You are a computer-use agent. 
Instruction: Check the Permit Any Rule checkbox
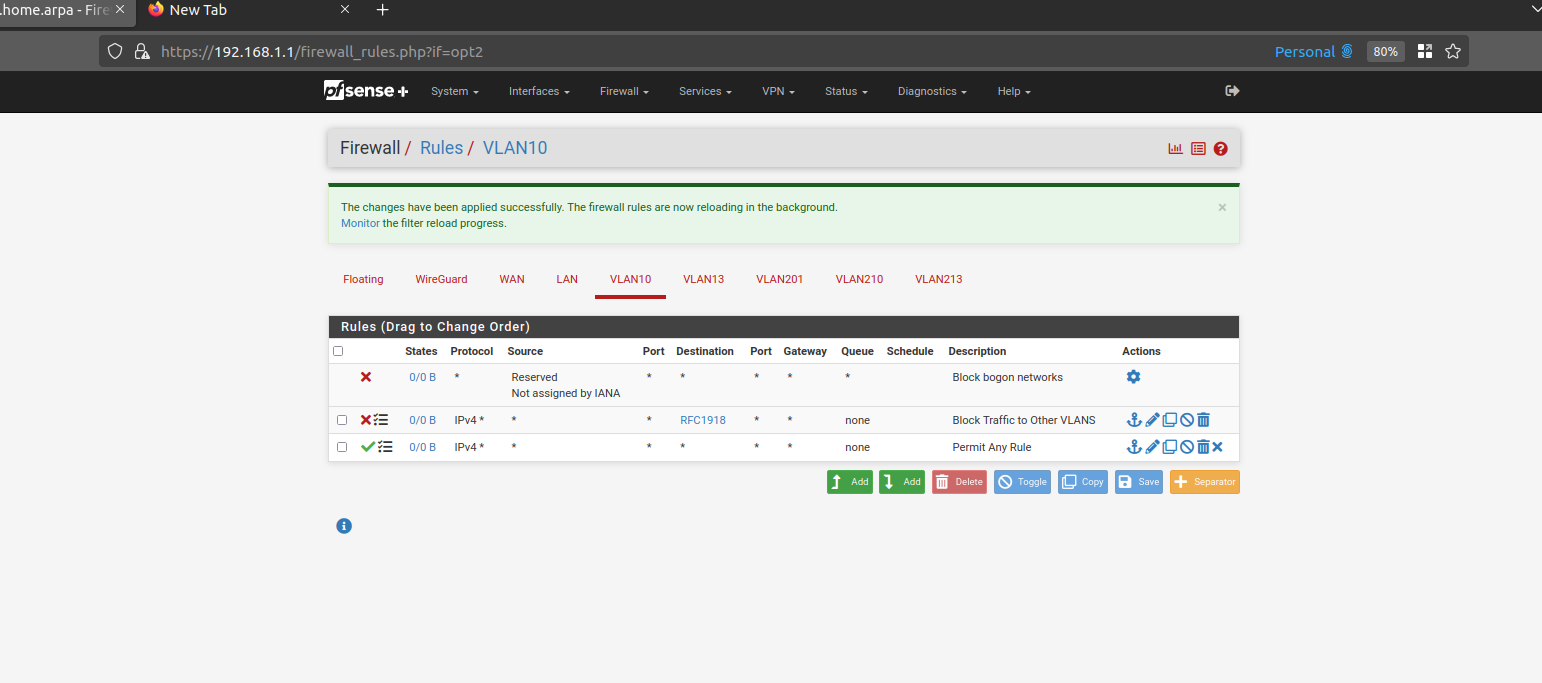(x=342, y=447)
